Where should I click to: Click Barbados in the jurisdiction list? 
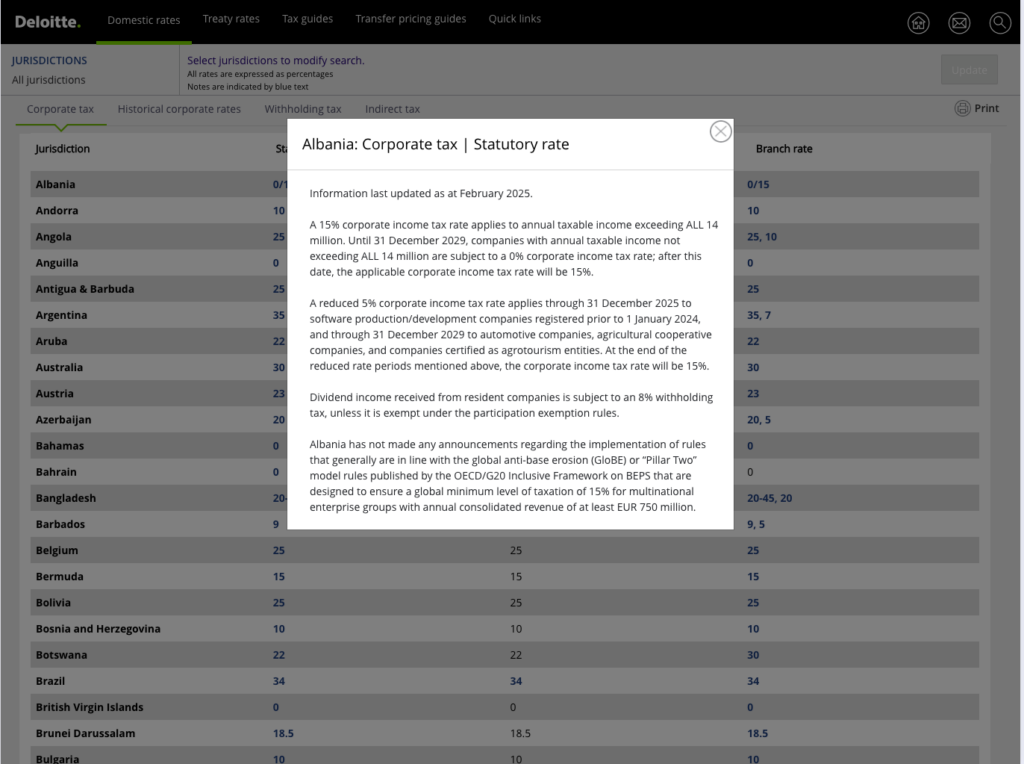60,524
